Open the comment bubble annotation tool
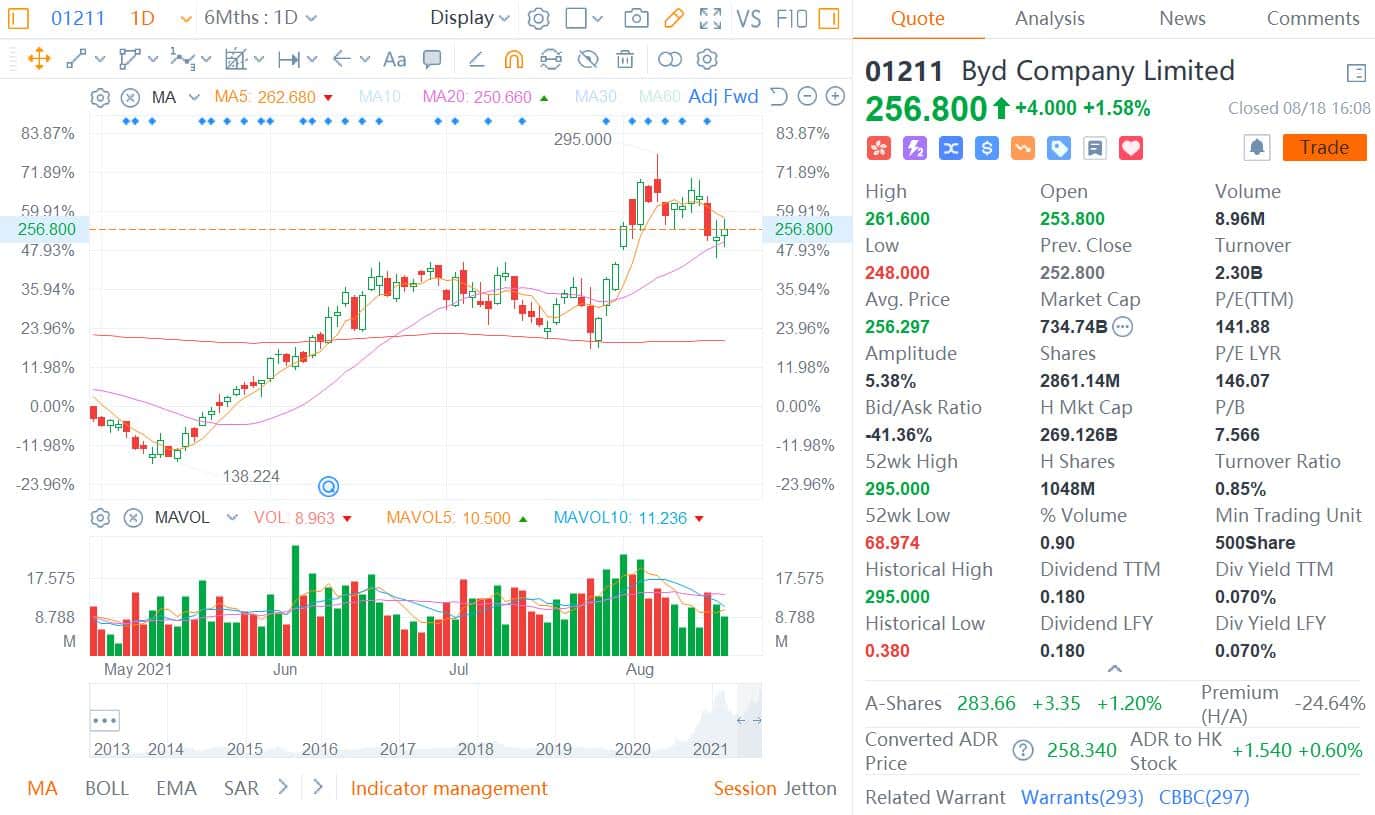 tap(432, 60)
